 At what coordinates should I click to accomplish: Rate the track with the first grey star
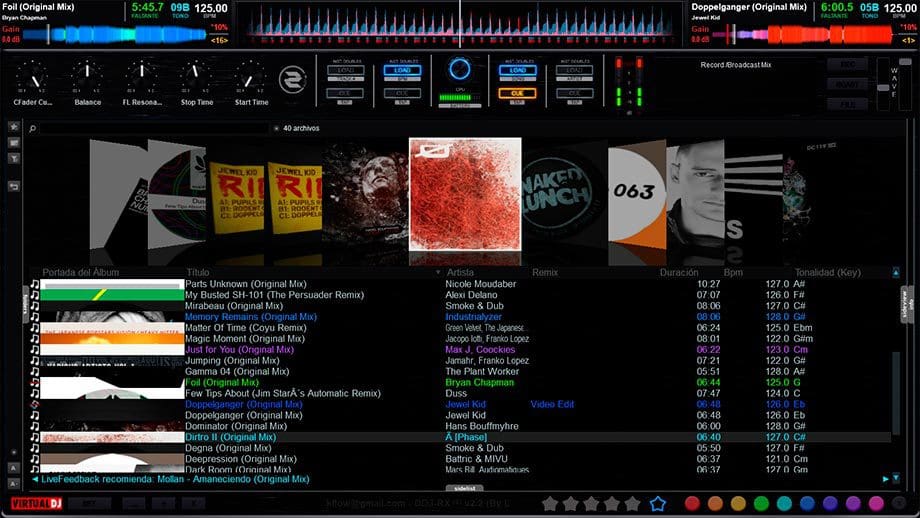(x=550, y=503)
